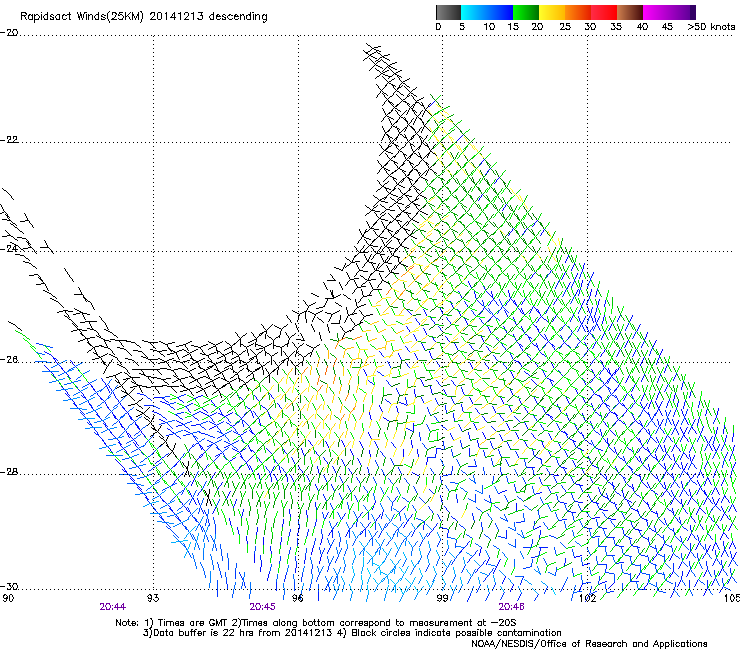Click the cyan 5-10 knots legend swatch

(x=474, y=12)
